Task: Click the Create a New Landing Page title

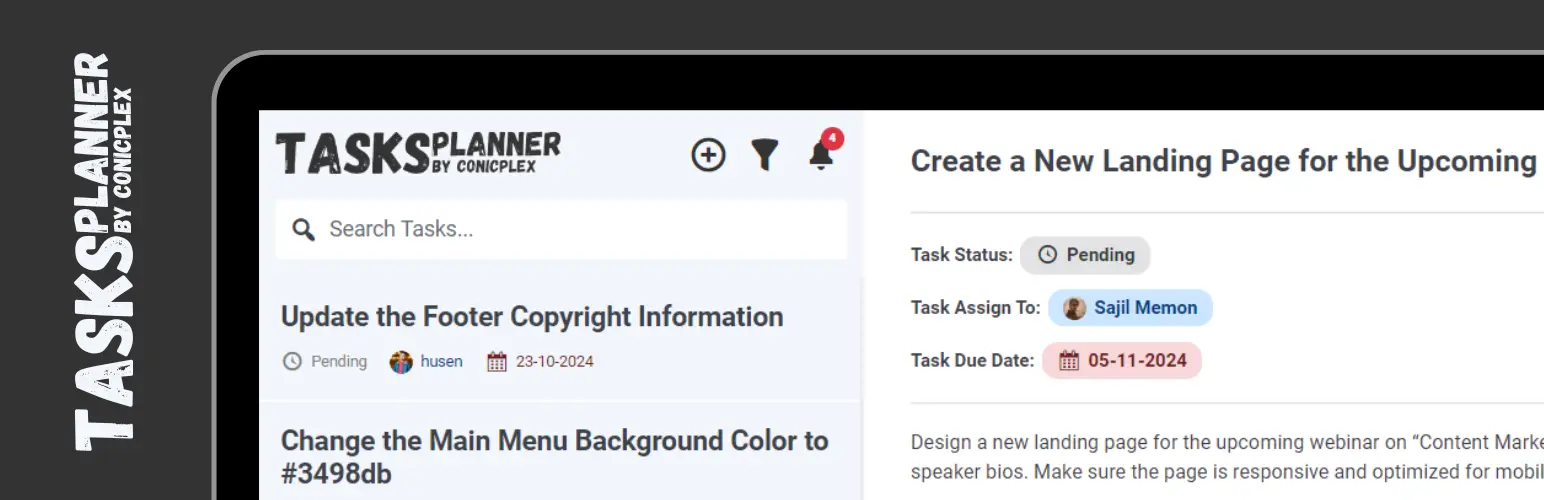Action: point(1226,161)
